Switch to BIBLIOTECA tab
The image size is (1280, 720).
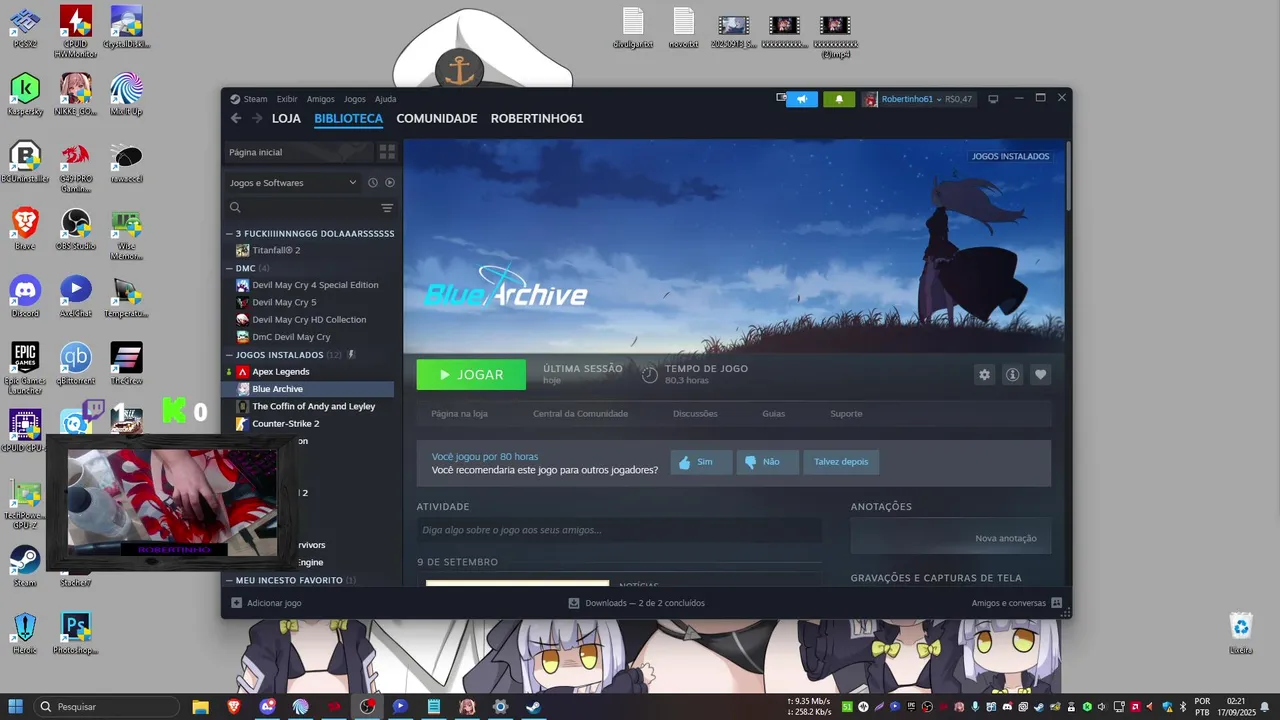348,118
